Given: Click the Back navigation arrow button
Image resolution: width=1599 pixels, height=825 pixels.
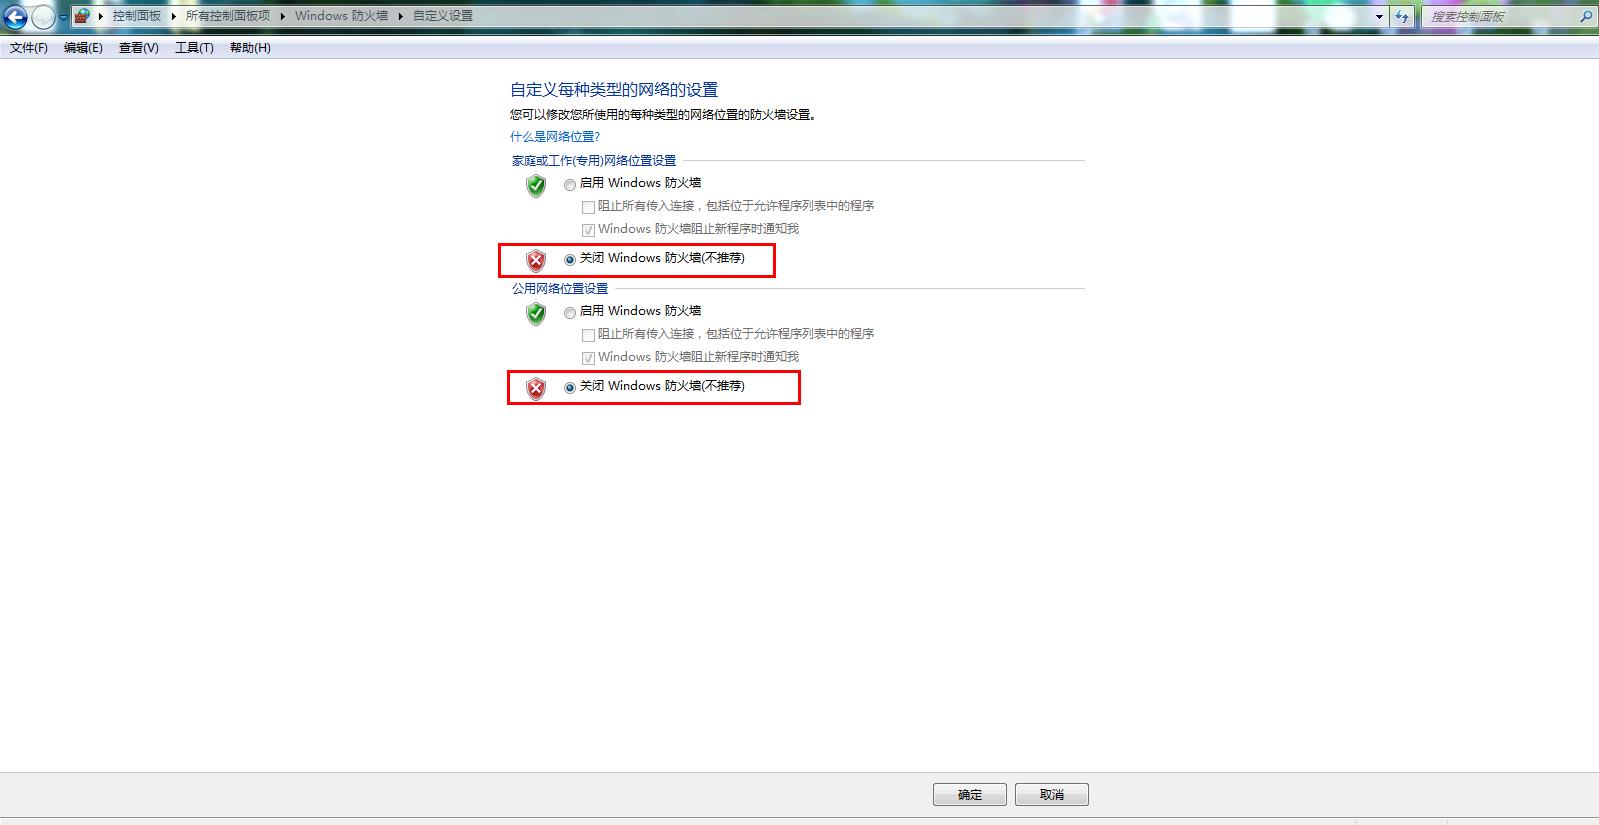Looking at the screenshot, I should (15, 17).
